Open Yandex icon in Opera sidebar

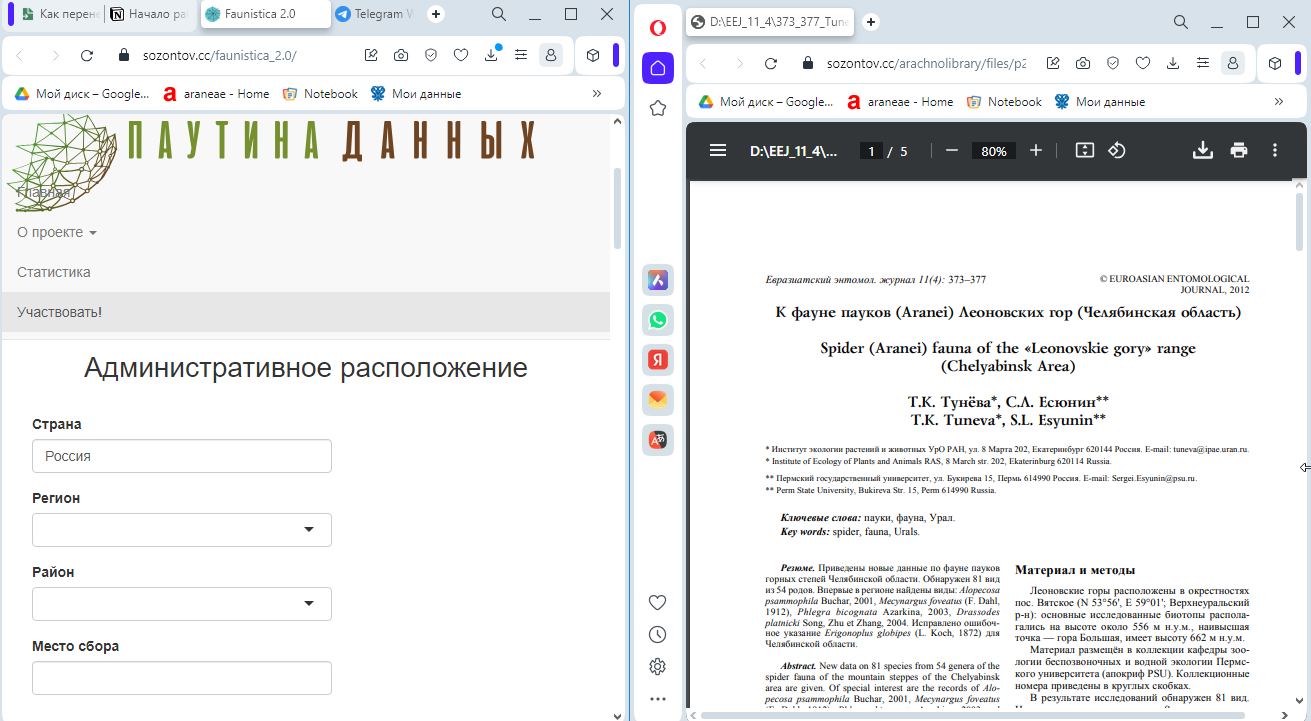coord(658,360)
